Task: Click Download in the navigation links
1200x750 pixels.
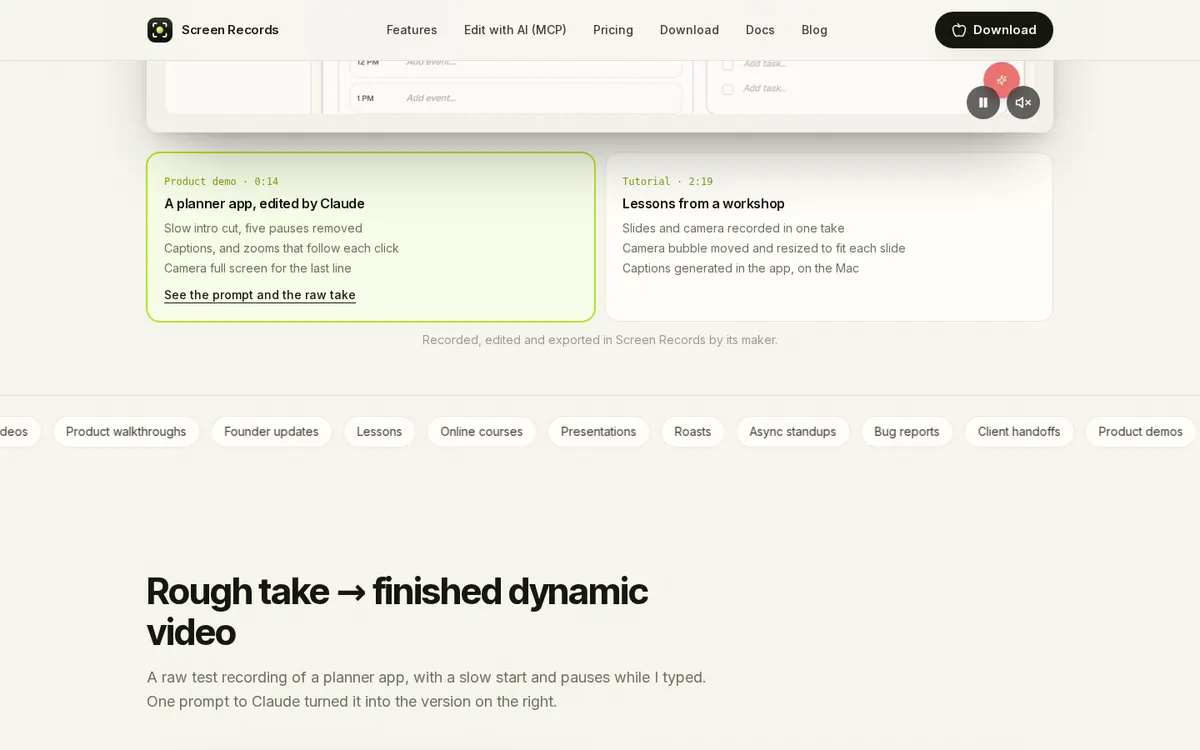Action: [689, 30]
